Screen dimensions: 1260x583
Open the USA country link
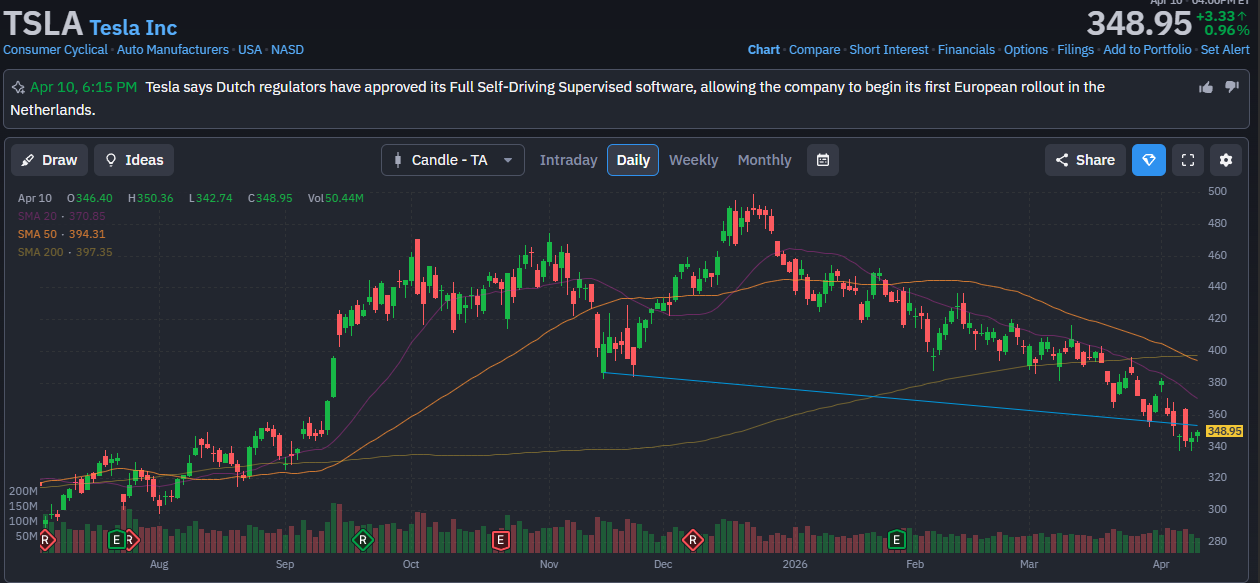(x=250, y=49)
